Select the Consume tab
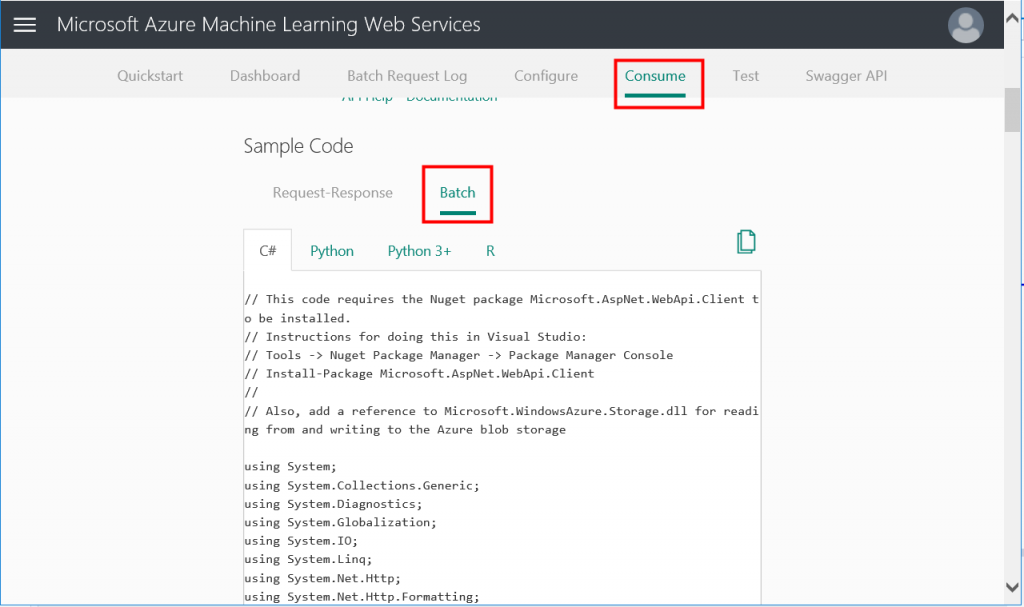The width and height of the screenshot is (1024, 607). tap(655, 76)
